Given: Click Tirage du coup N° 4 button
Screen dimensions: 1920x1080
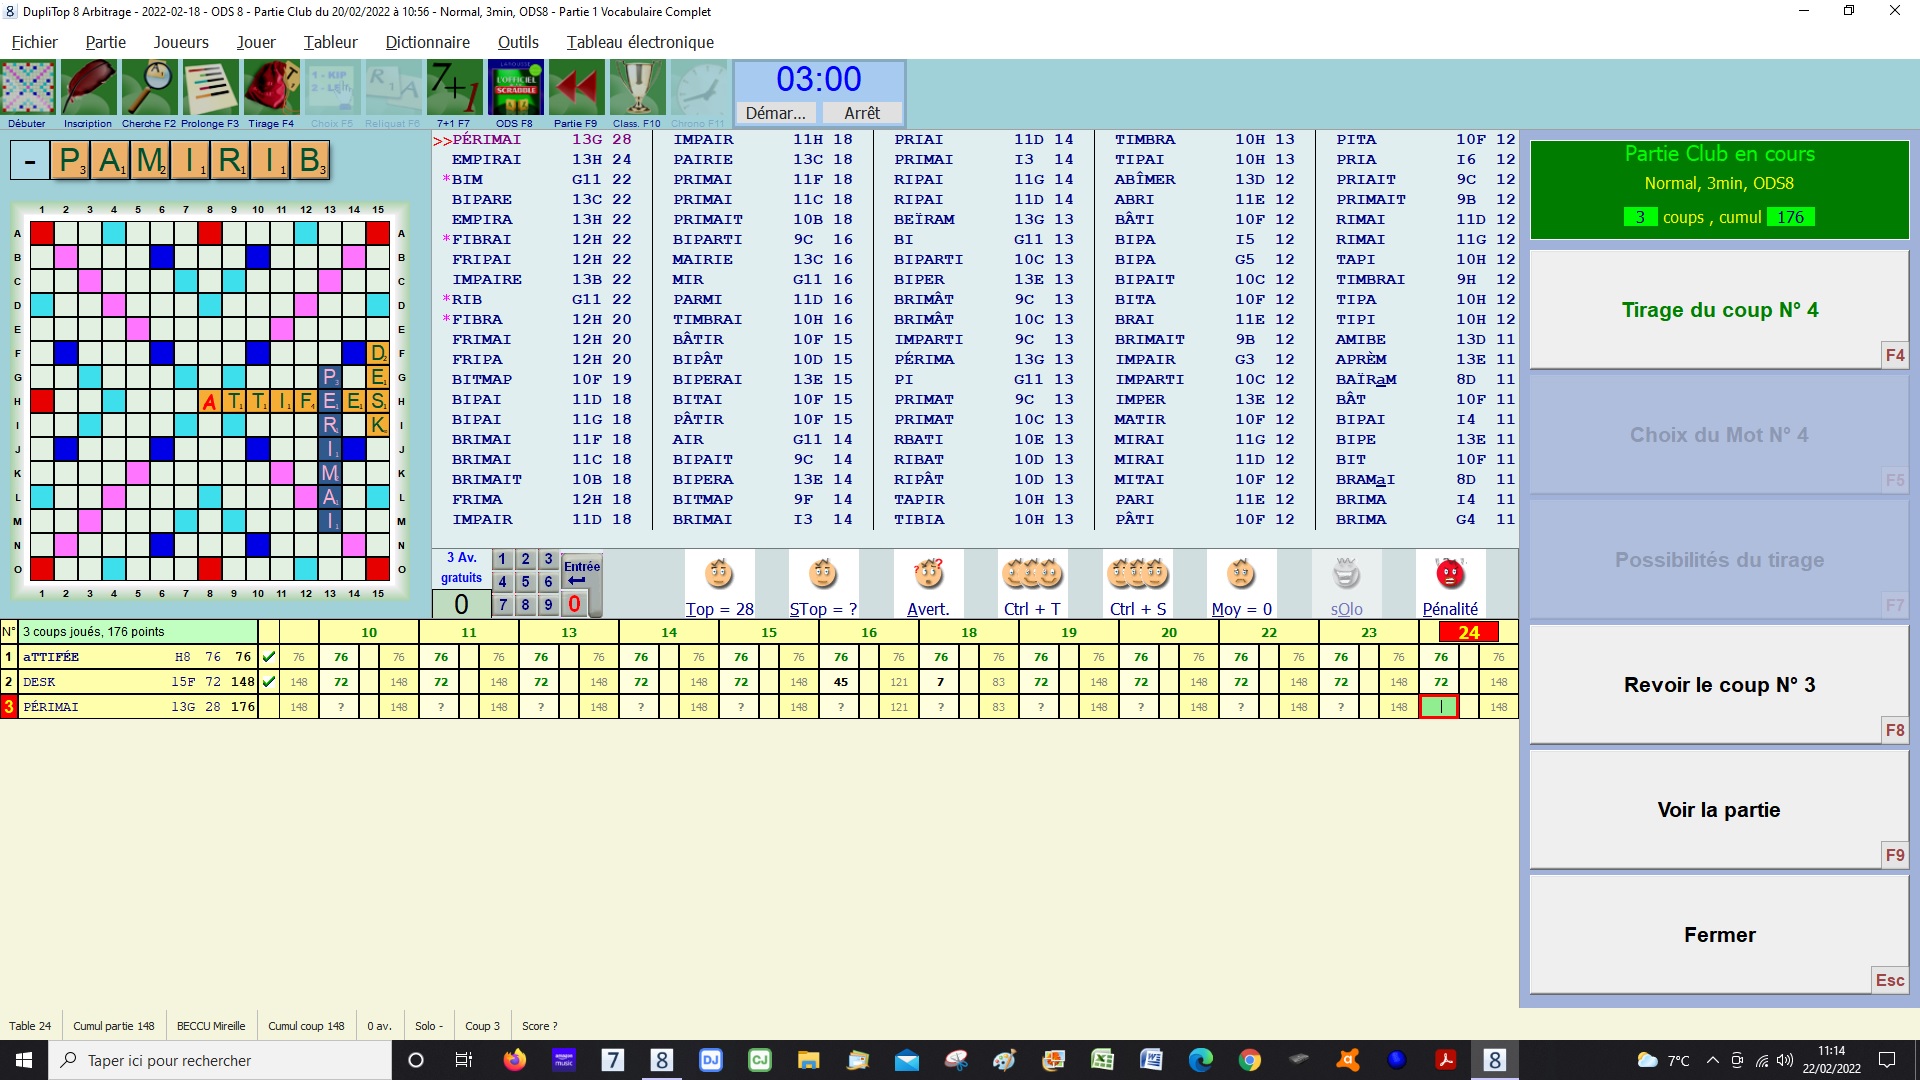Looking at the screenshot, I should tap(1719, 310).
